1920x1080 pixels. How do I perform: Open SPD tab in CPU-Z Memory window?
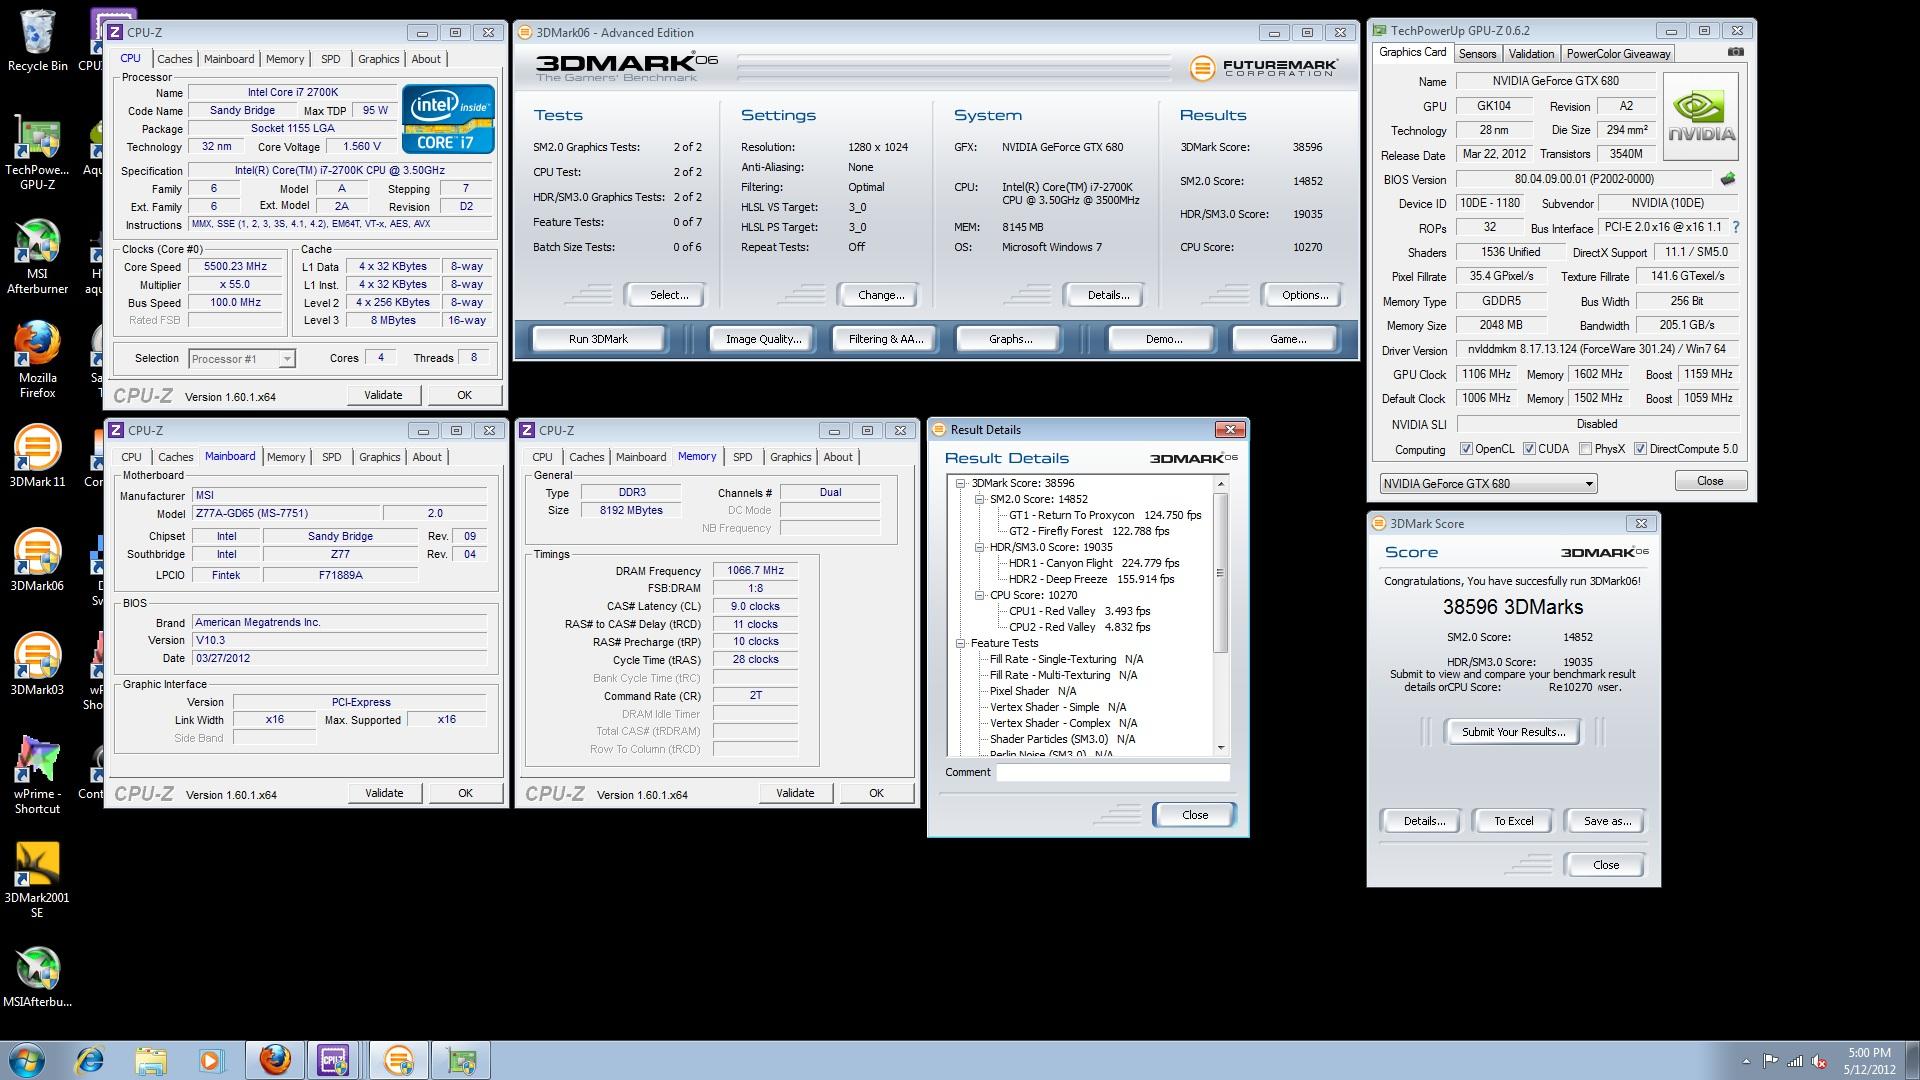click(x=742, y=457)
